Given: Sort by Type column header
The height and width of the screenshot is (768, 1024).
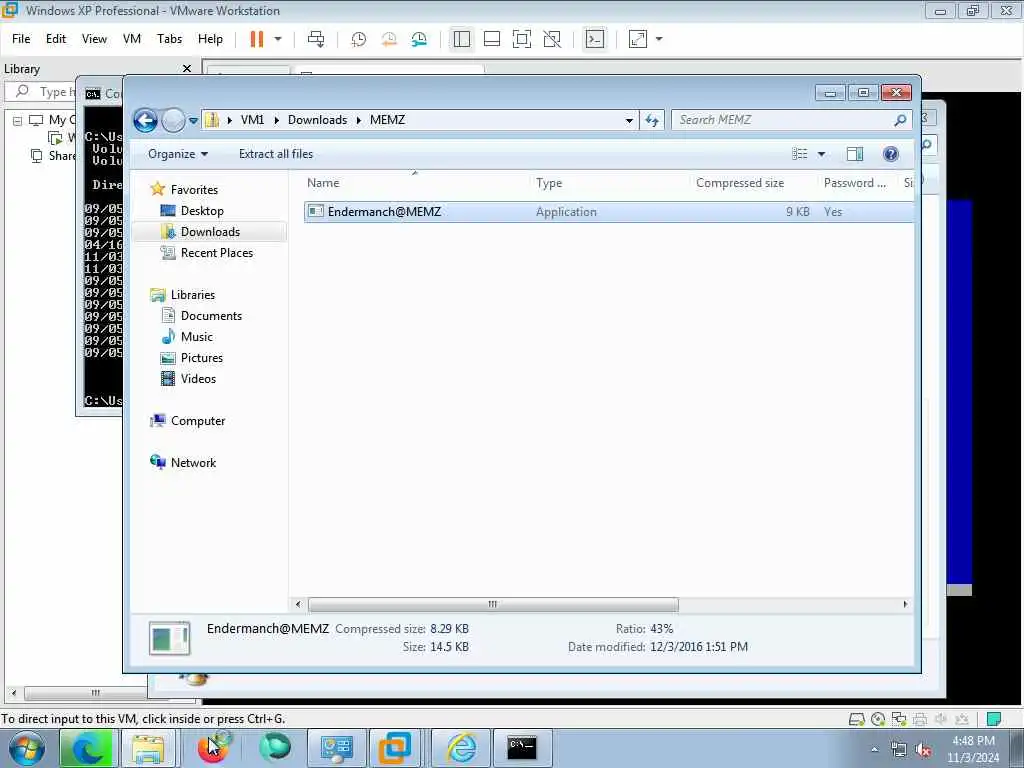Looking at the screenshot, I should pyautogui.click(x=549, y=184).
